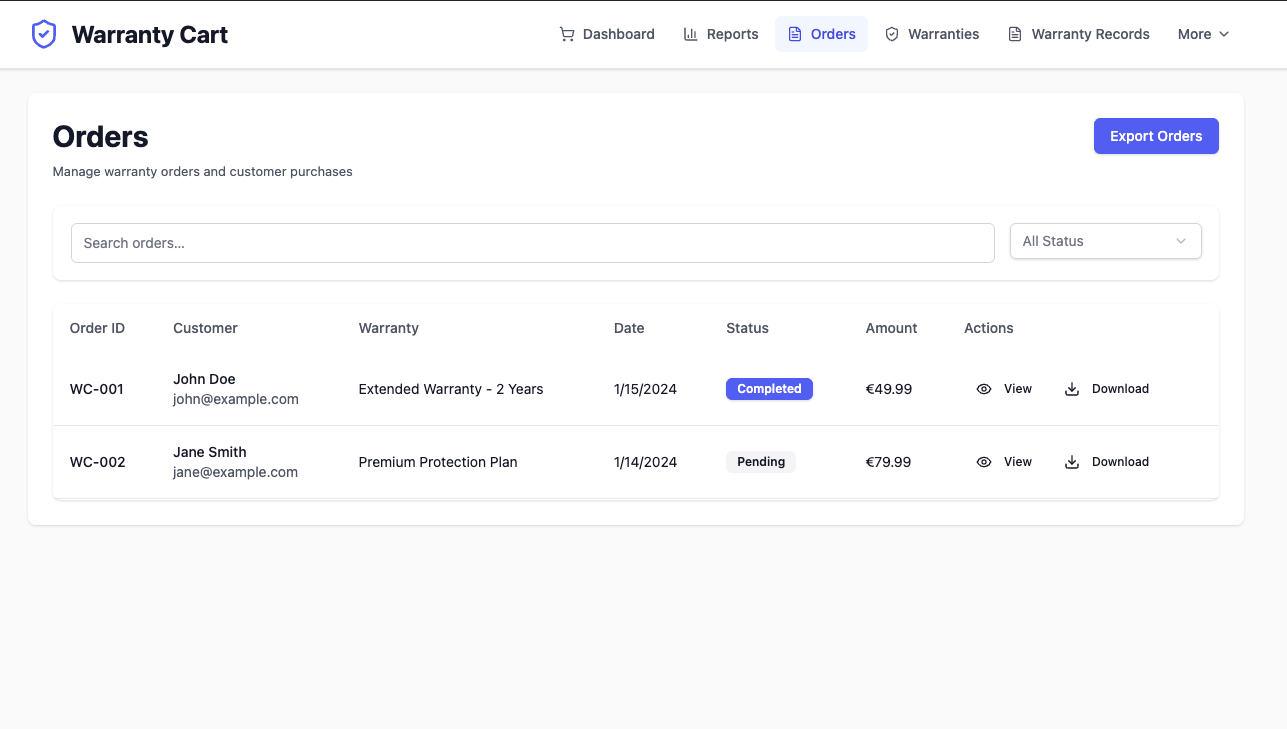Viewport: 1287px width, 729px height.
Task: Click the Warranty Cart shield logo
Action: click(x=44, y=33)
